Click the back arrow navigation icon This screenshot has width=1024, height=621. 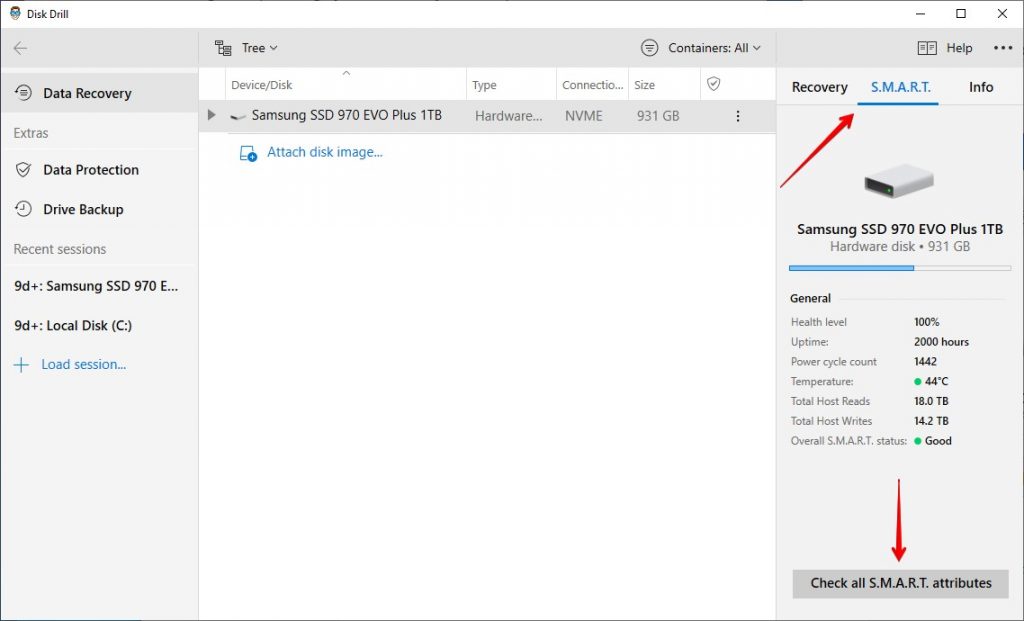tap(20, 47)
